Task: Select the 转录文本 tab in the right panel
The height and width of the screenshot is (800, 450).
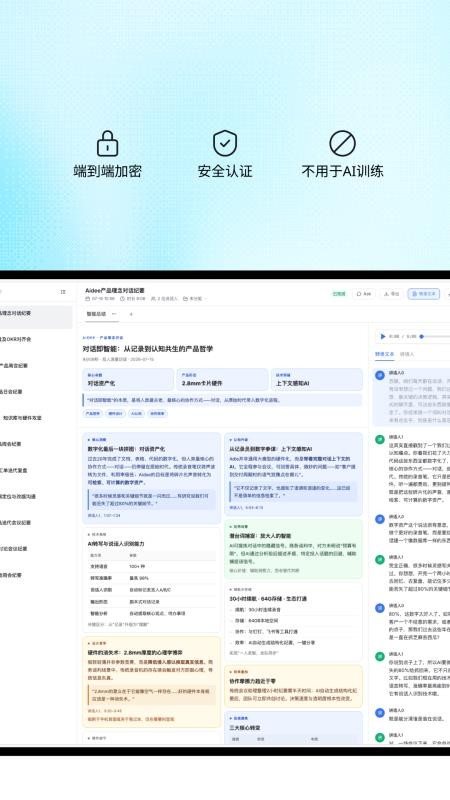Action: pyautogui.click(x=384, y=354)
